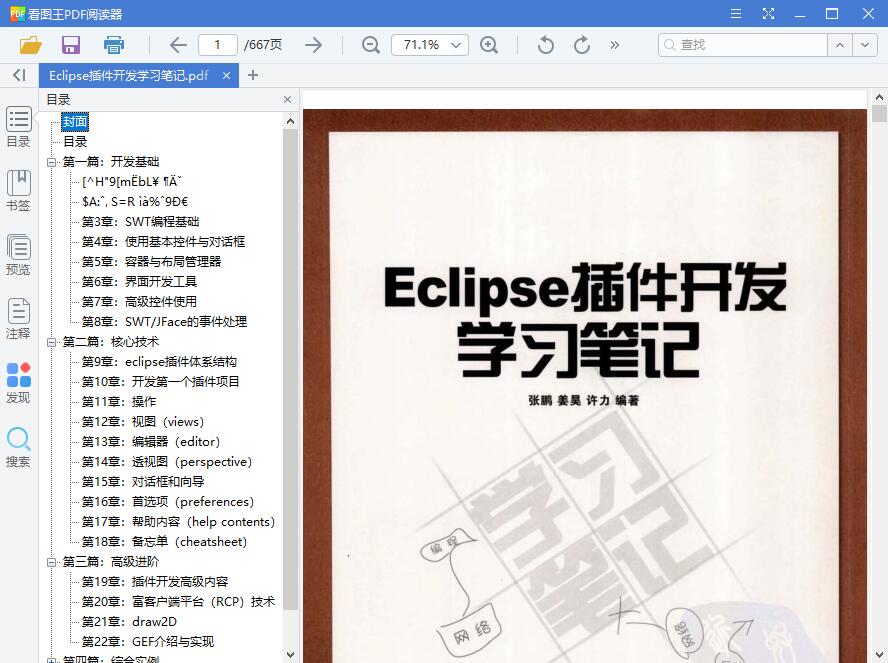The height and width of the screenshot is (663, 888).
Task: Click the zoom out magnifier
Action: click(x=370, y=45)
